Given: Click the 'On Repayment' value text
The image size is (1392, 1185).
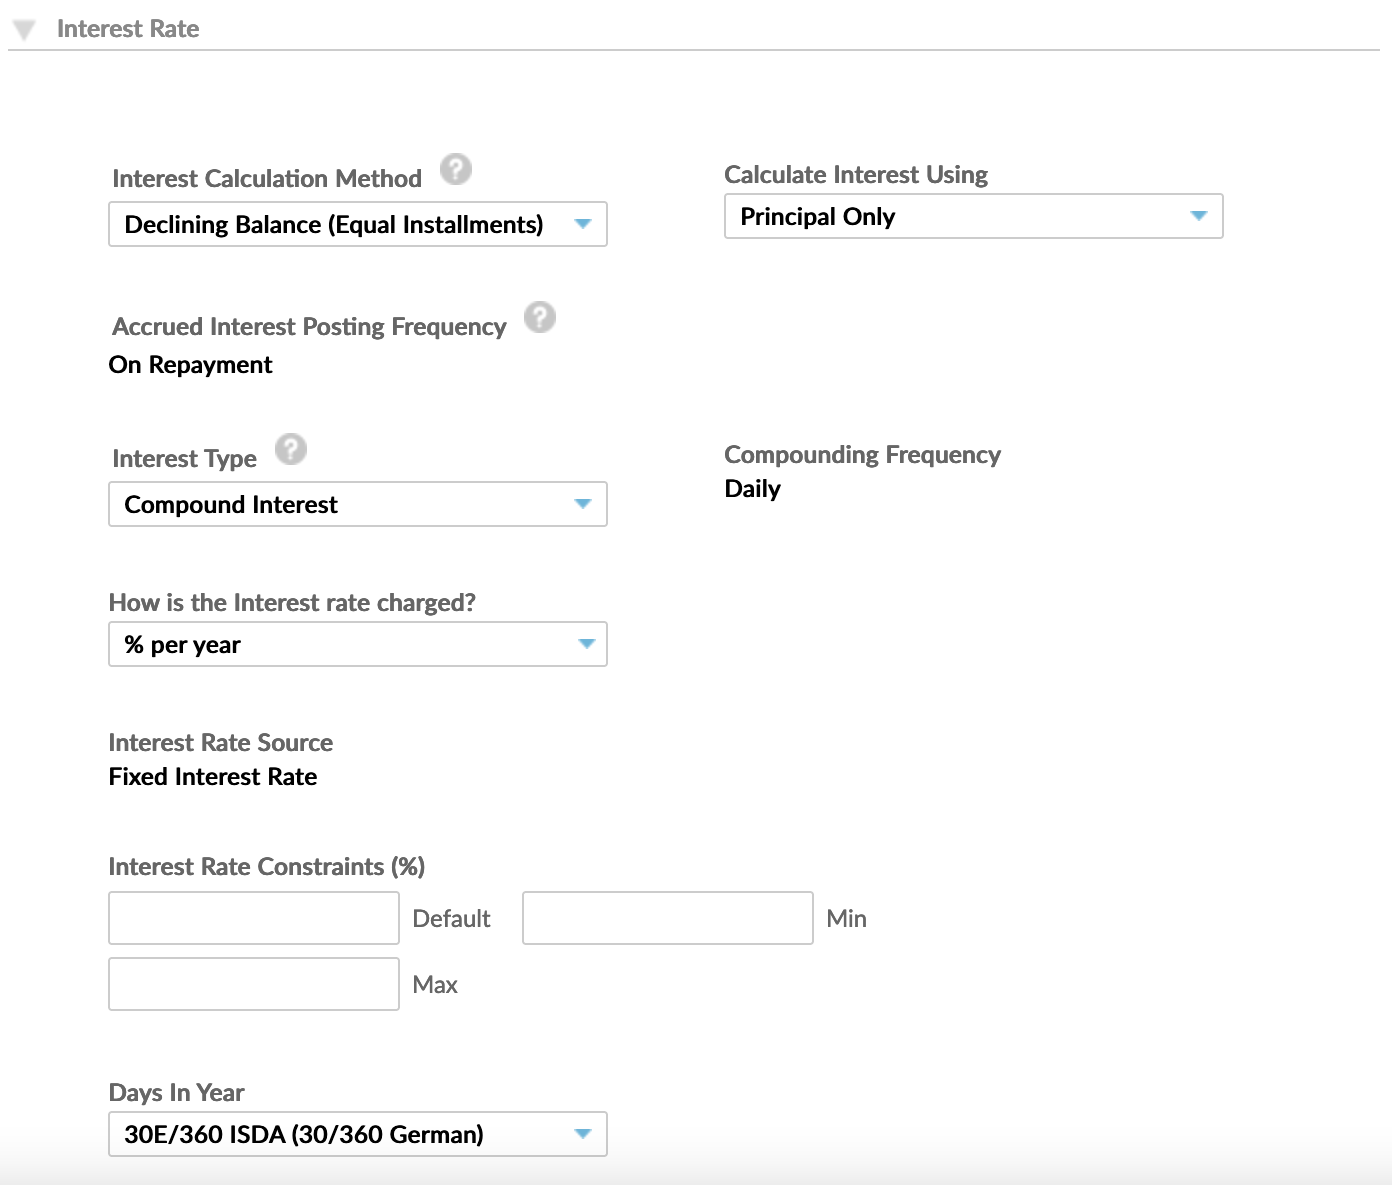Looking at the screenshot, I should 190,365.
